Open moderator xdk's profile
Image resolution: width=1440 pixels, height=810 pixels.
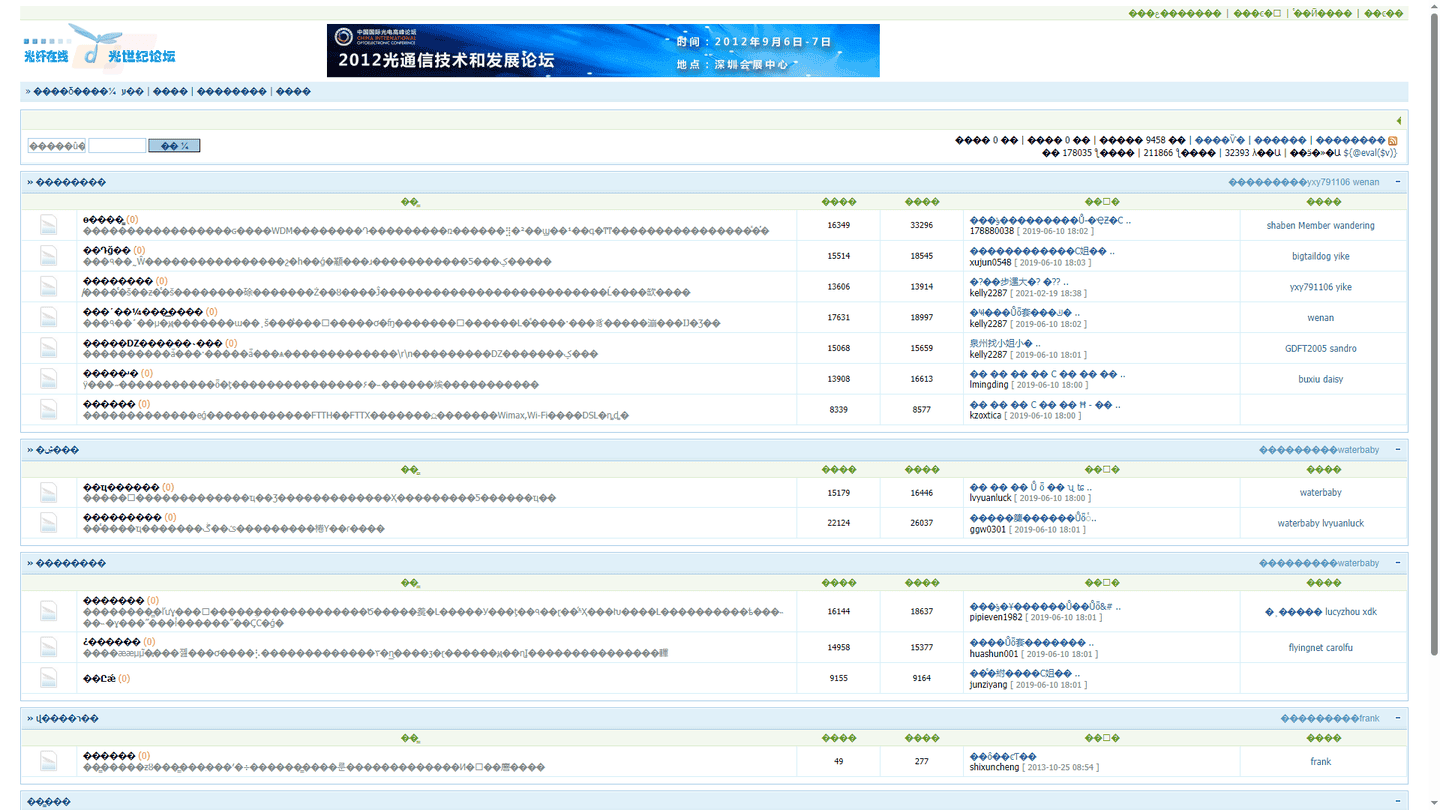point(1370,612)
